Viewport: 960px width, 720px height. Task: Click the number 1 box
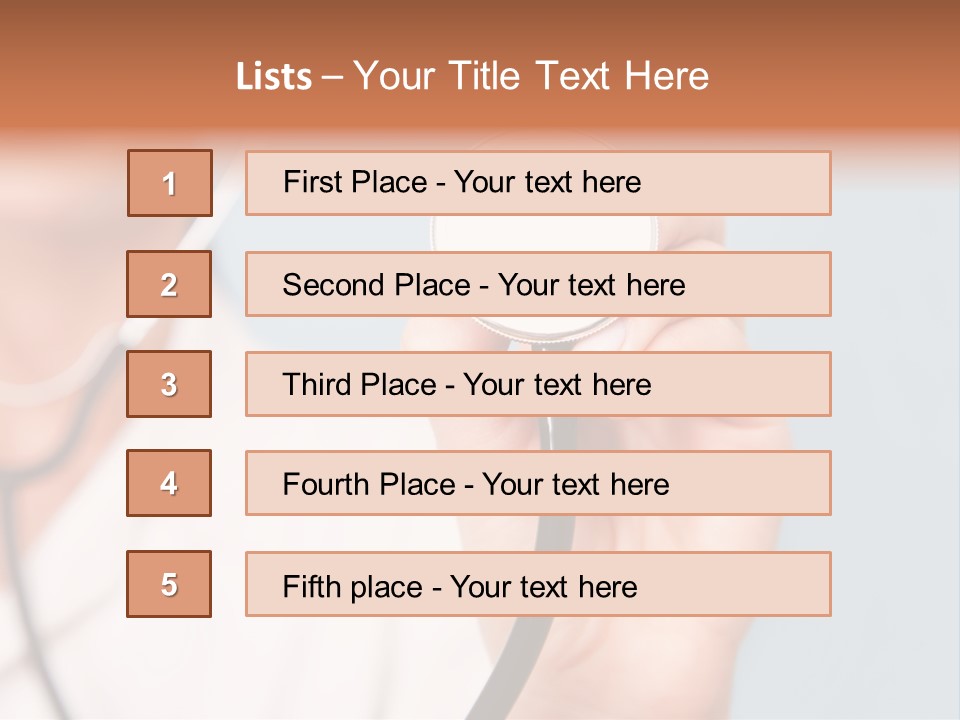coord(170,183)
